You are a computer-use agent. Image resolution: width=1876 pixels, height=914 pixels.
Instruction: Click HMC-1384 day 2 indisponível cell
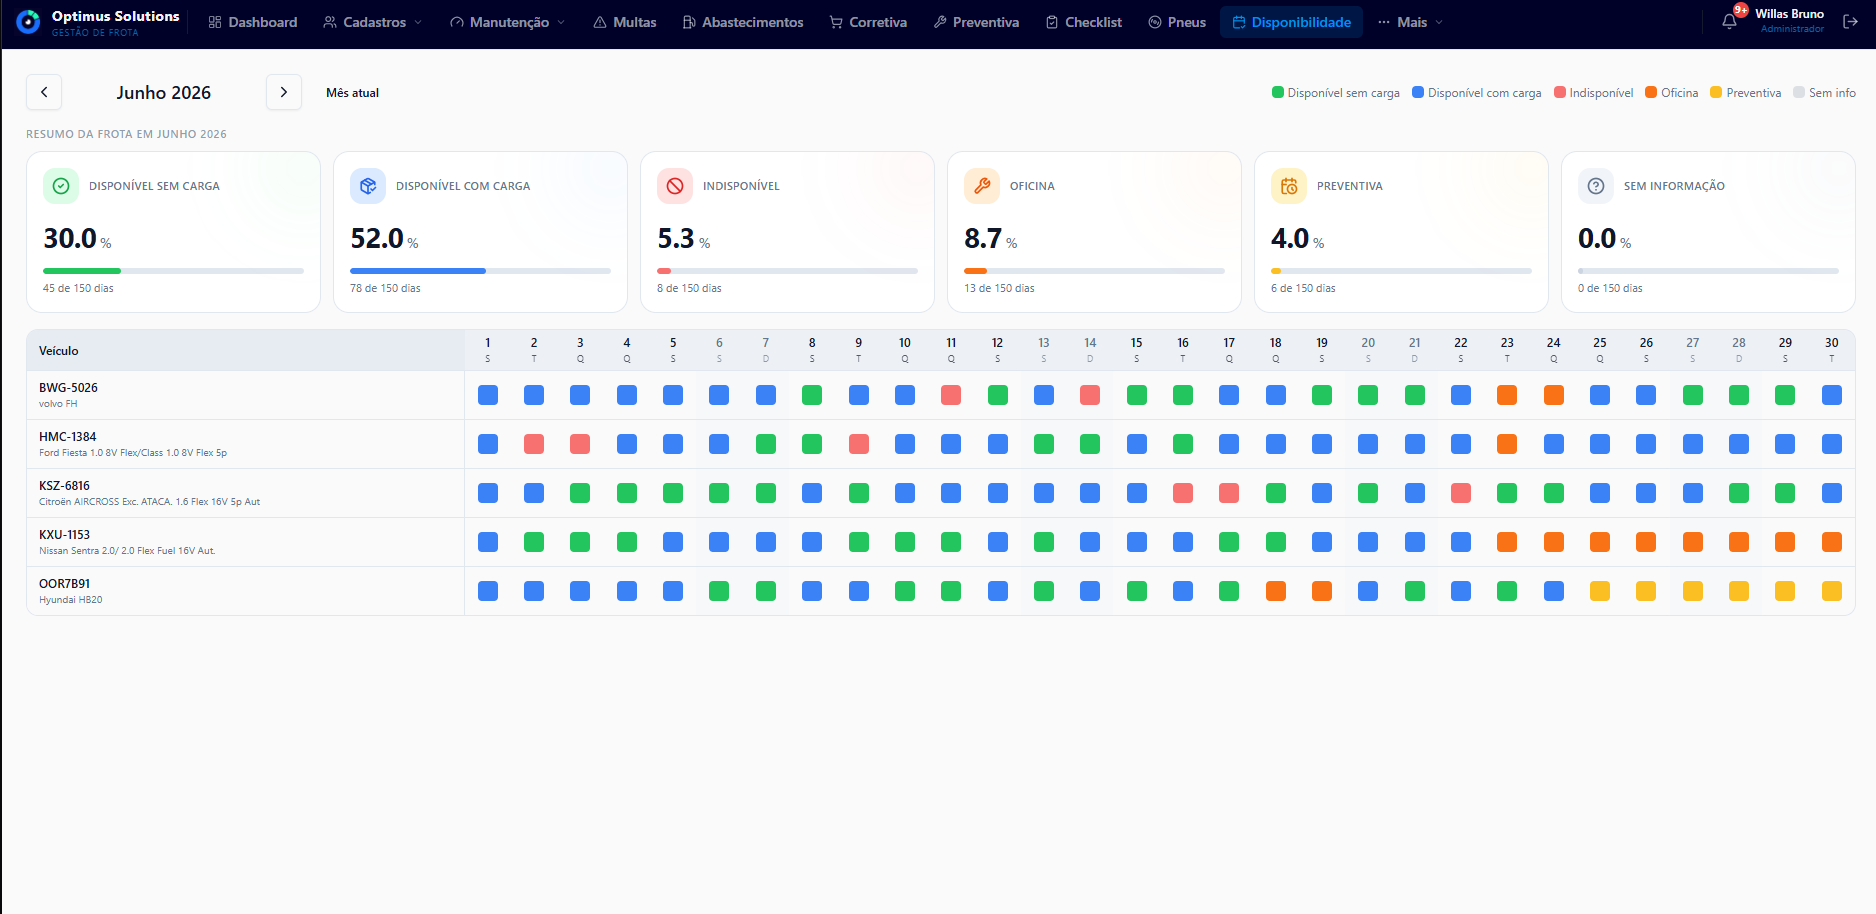pyautogui.click(x=534, y=444)
